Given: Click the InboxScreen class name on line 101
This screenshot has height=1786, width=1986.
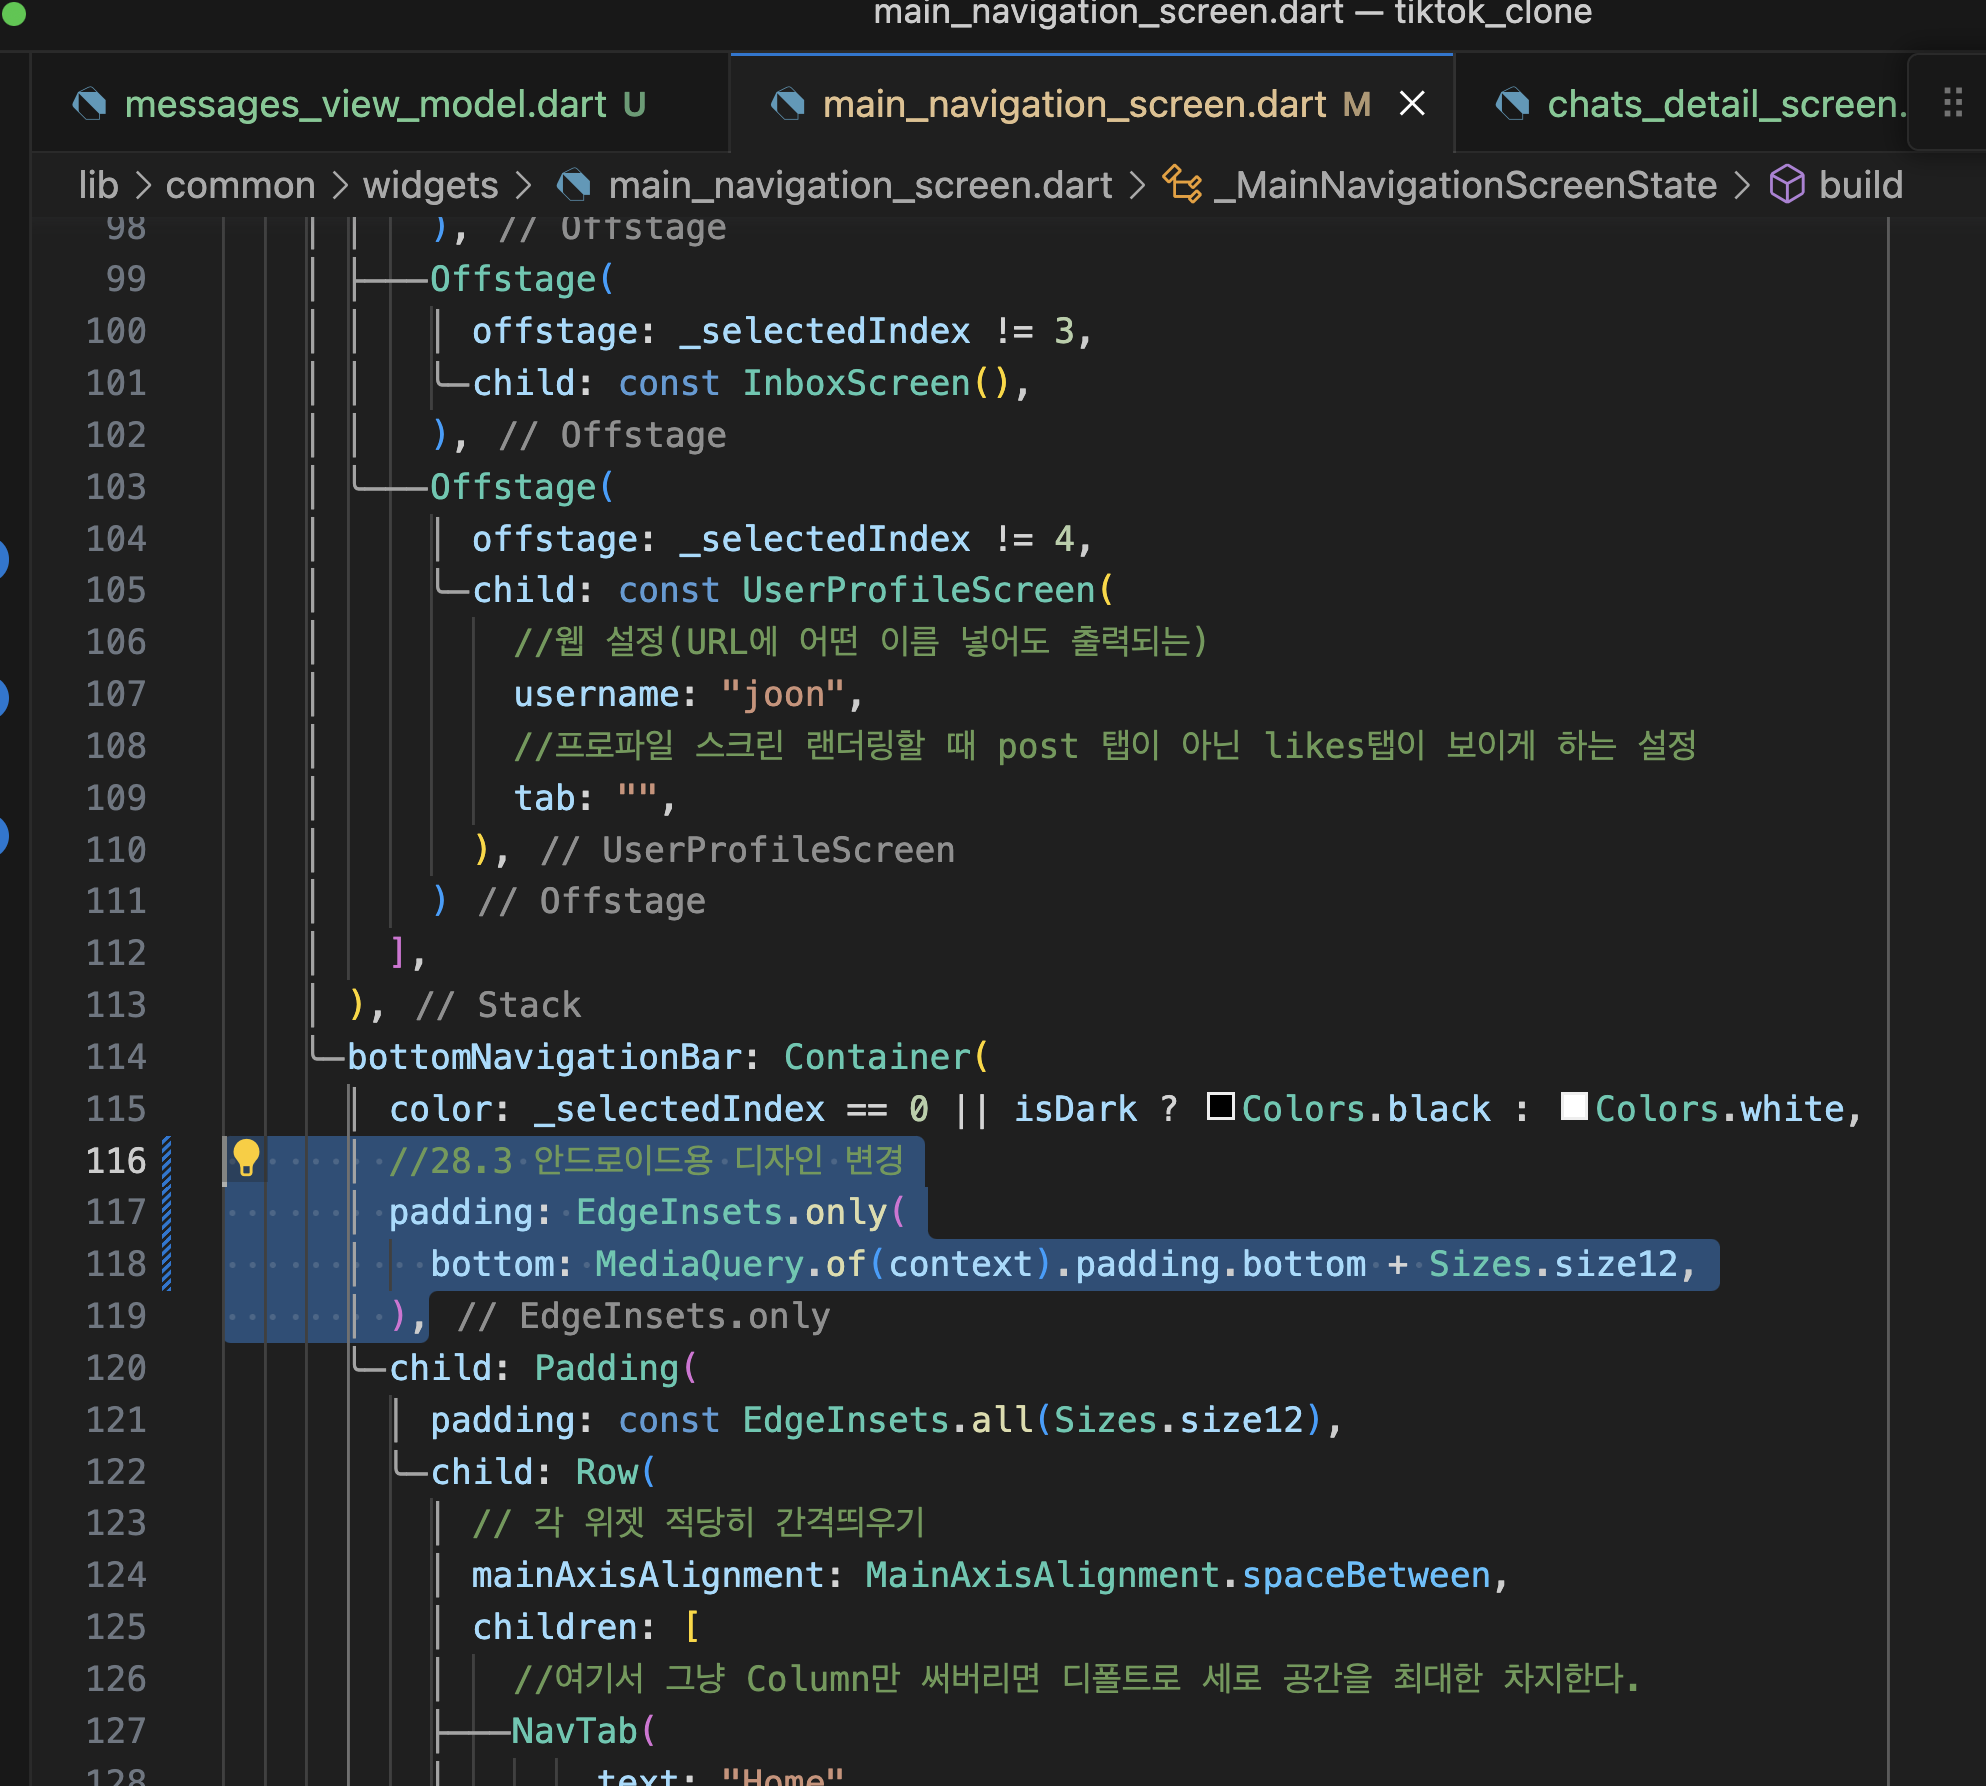Looking at the screenshot, I should pyautogui.click(x=855, y=383).
